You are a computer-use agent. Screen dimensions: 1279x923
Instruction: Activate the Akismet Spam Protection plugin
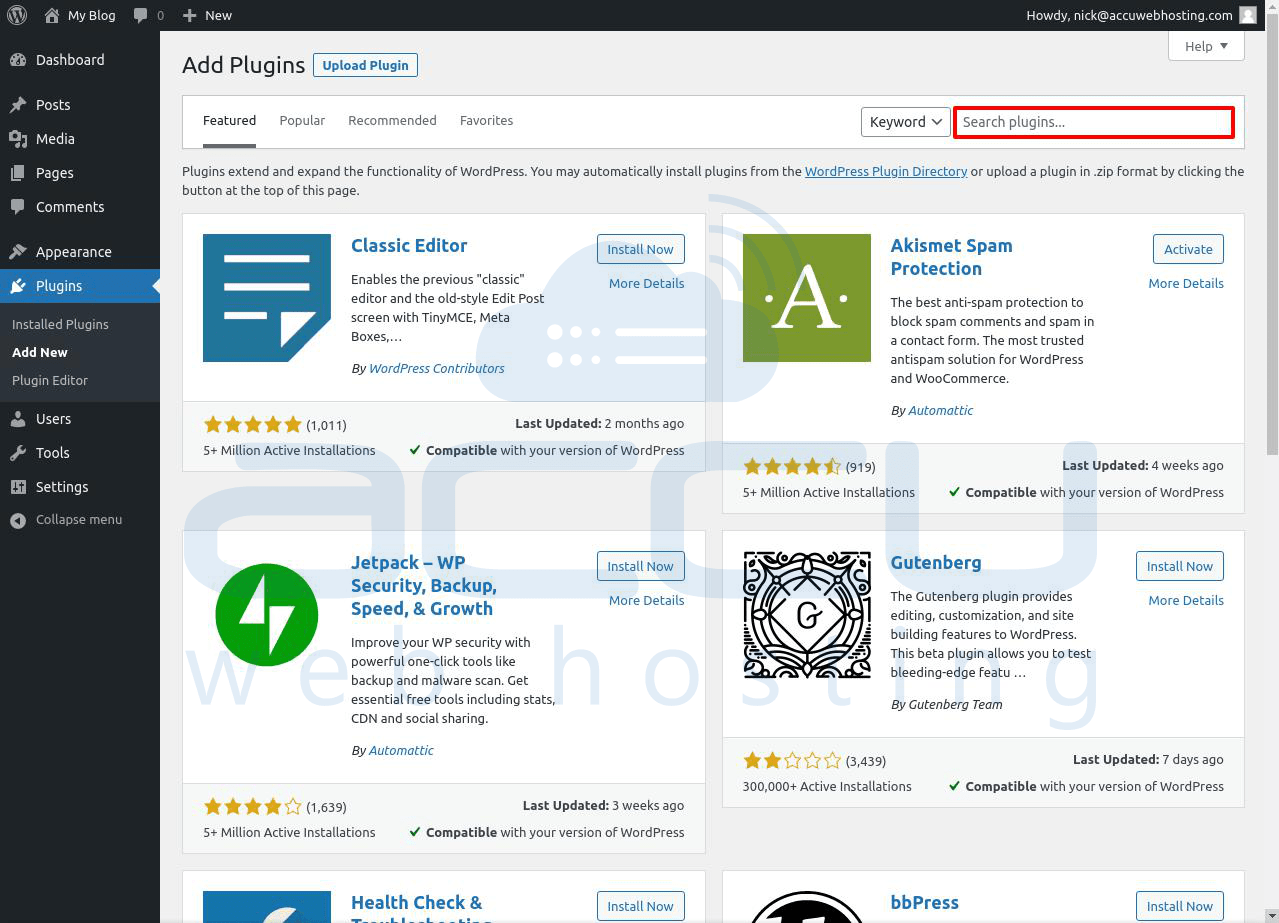coord(1188,249)
